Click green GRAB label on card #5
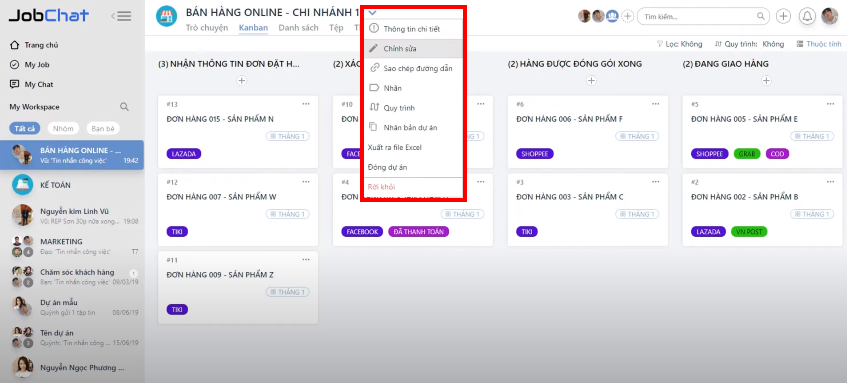The height and width of the screenshot is (383, 847). [x=747, y=154]
